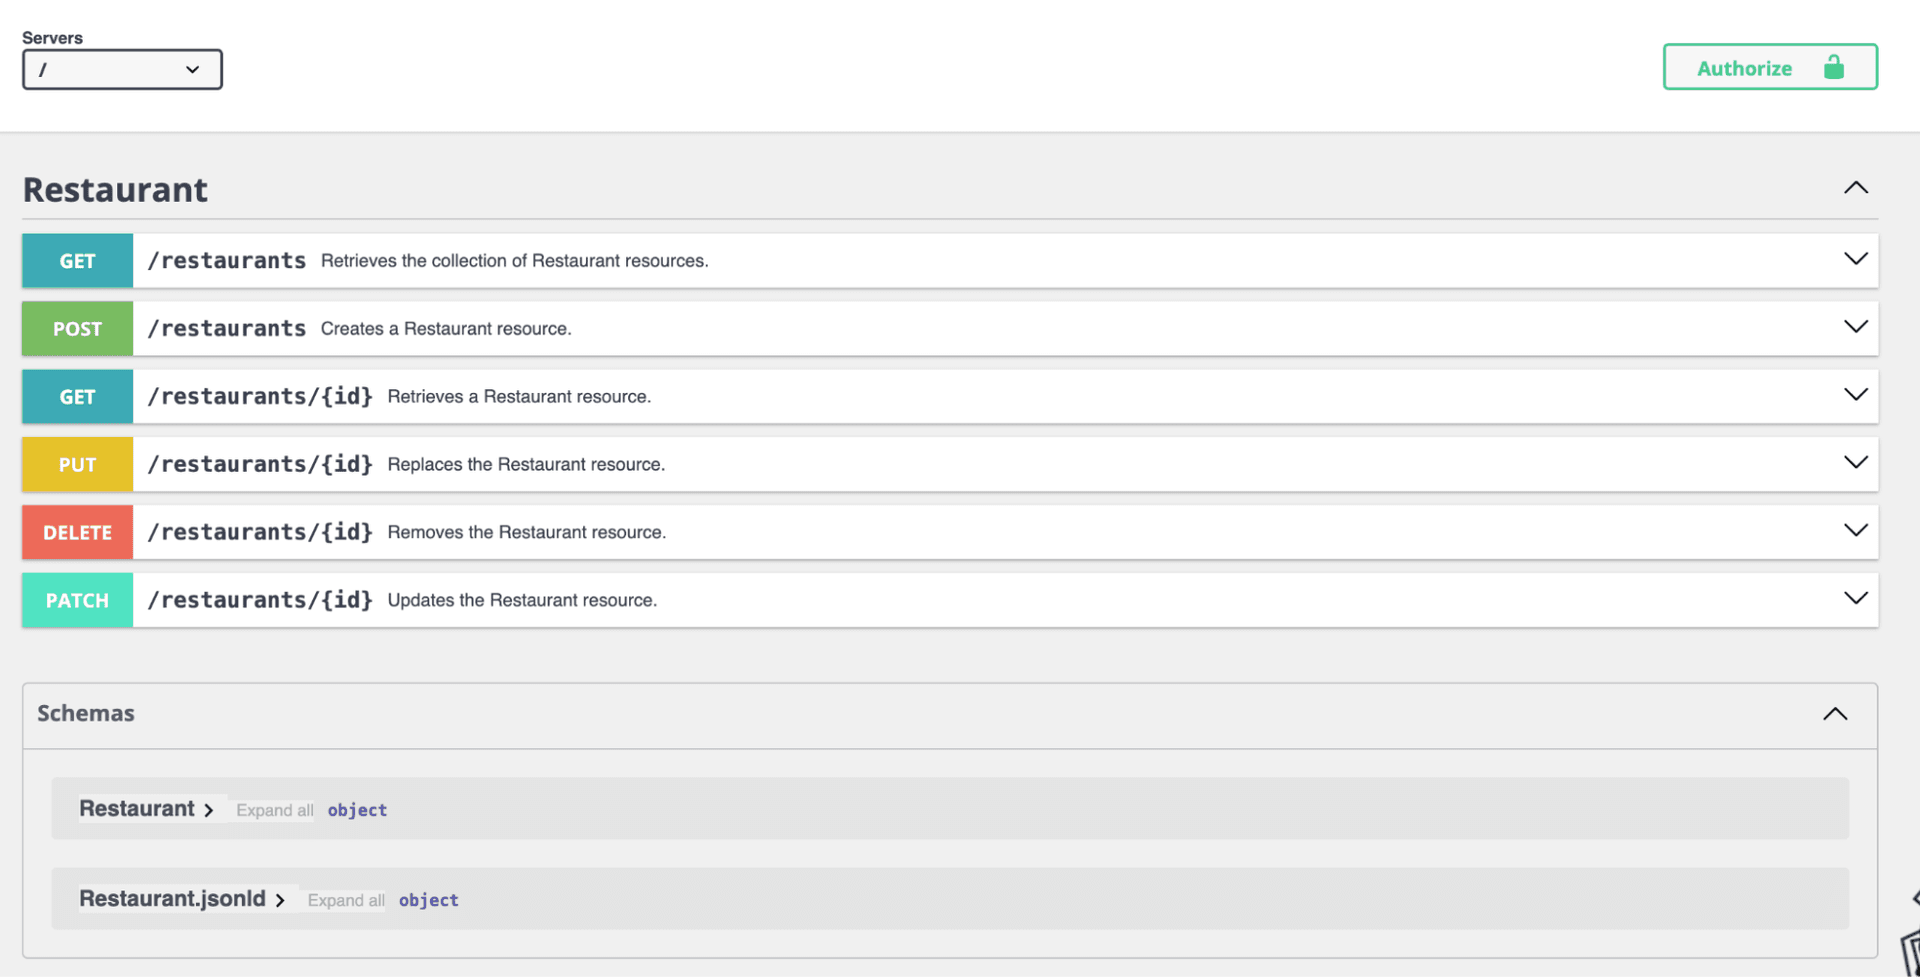This screenshot has height=978, width=1920.
Task: Click the PUT method badge
Action: coord(77,465)
